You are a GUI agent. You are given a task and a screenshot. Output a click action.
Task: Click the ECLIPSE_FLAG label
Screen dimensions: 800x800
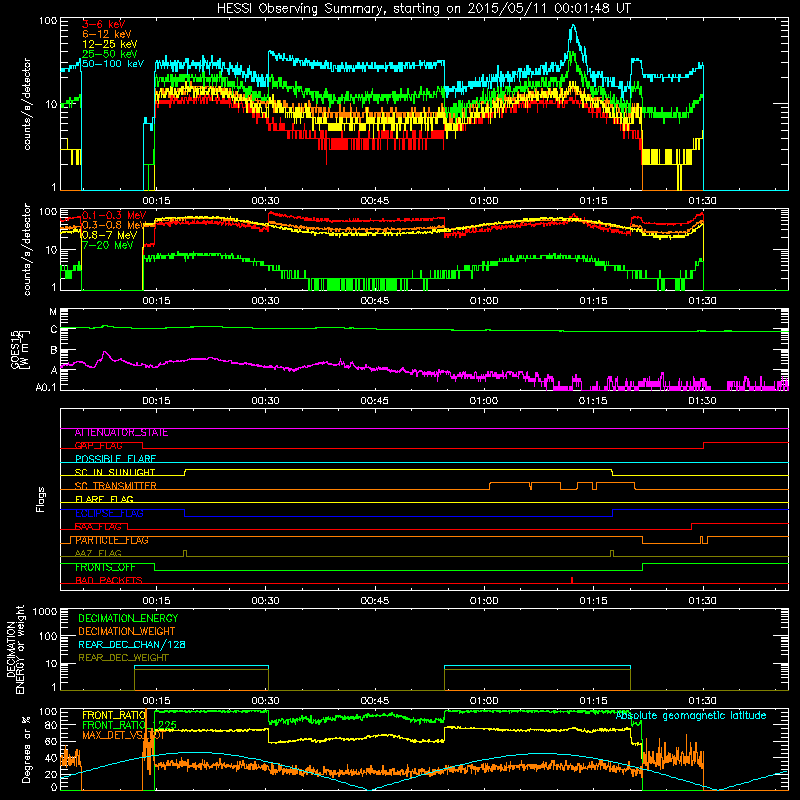tap(109, 513)
